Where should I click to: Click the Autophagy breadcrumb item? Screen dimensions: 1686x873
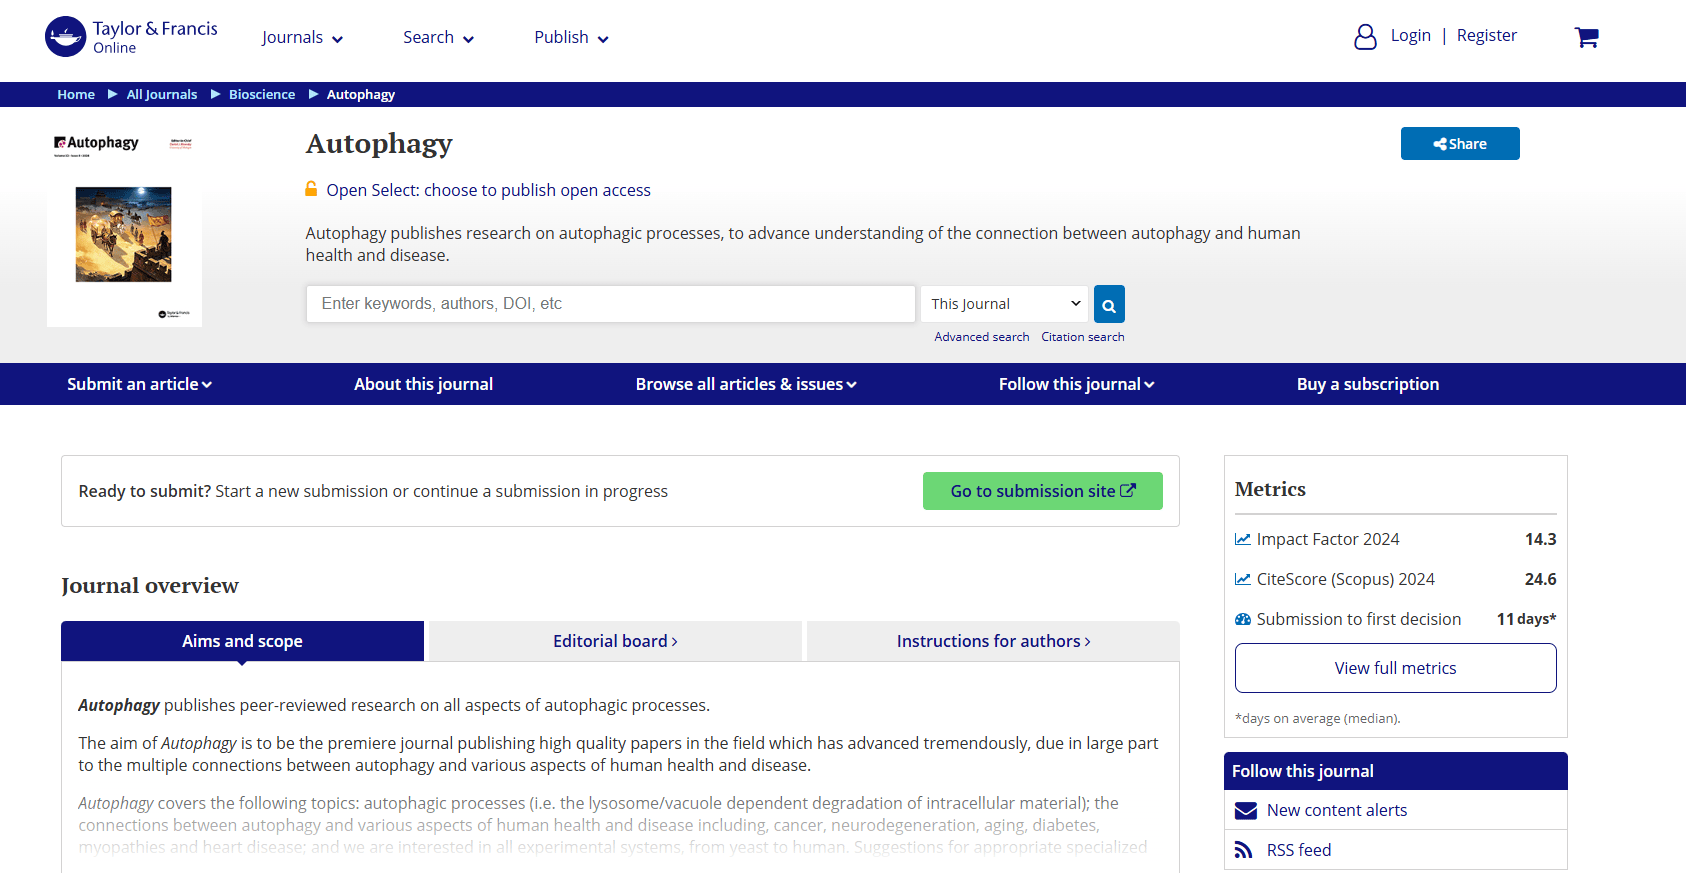click(361, 94)
